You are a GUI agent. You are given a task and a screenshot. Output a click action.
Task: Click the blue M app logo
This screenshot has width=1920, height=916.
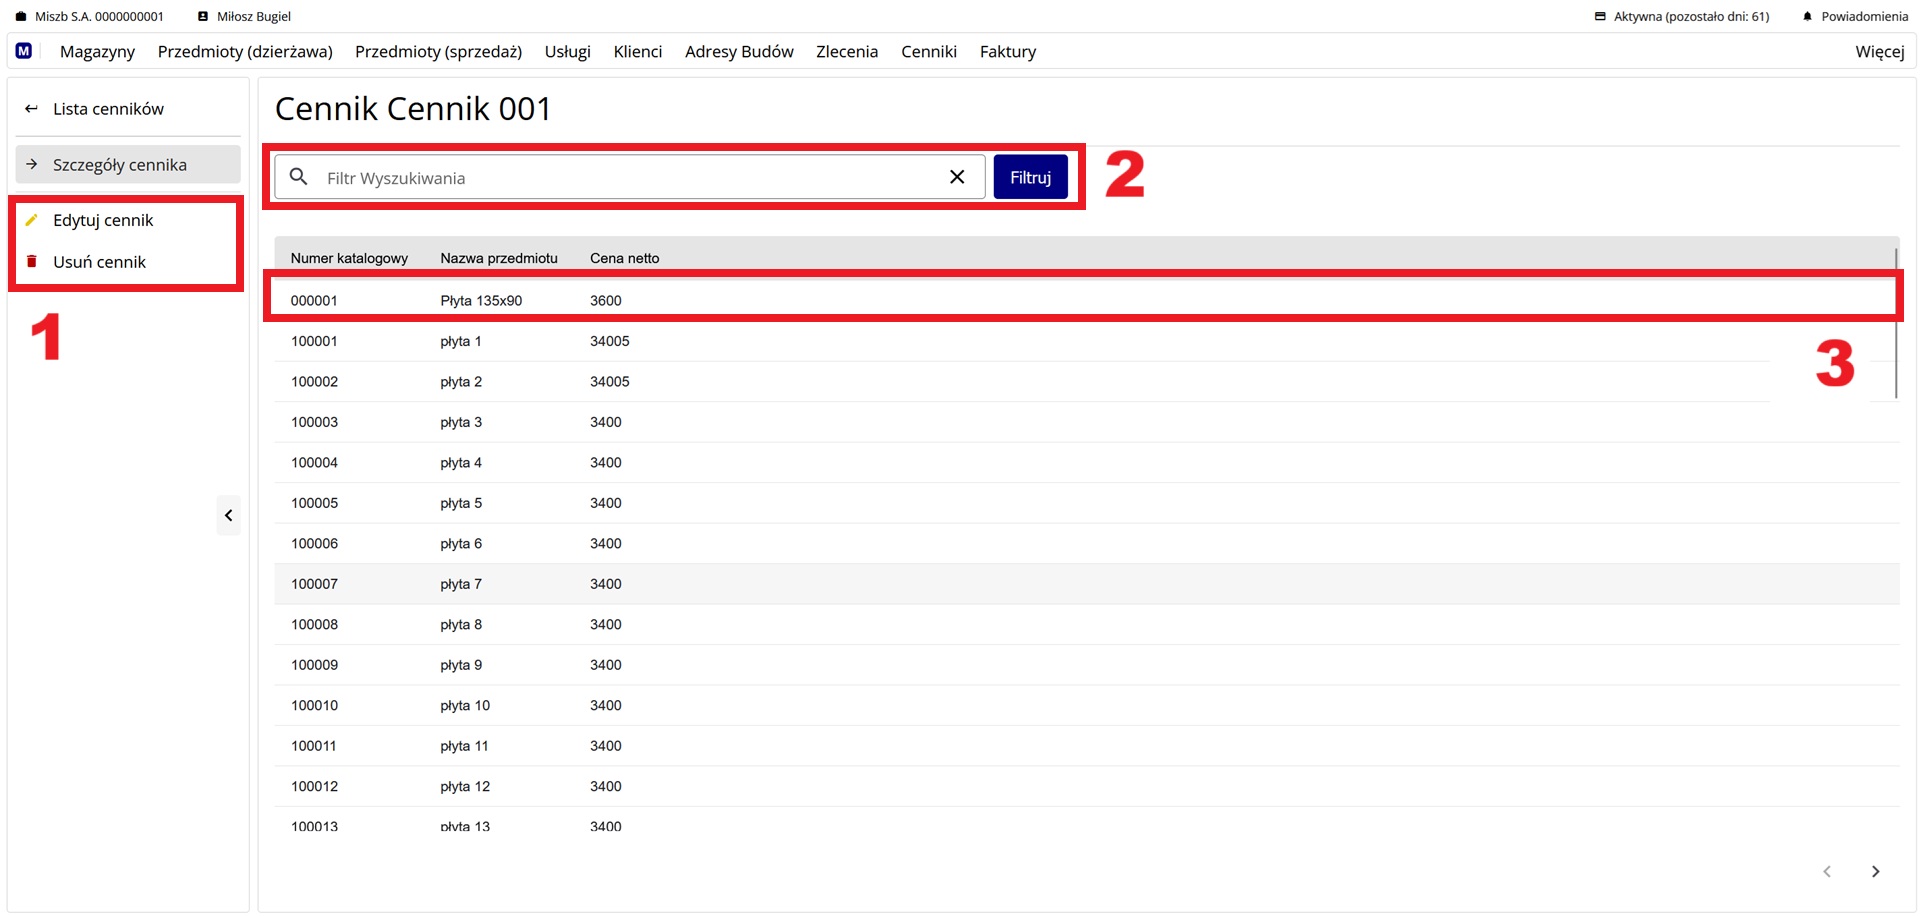tap(24, 51)
